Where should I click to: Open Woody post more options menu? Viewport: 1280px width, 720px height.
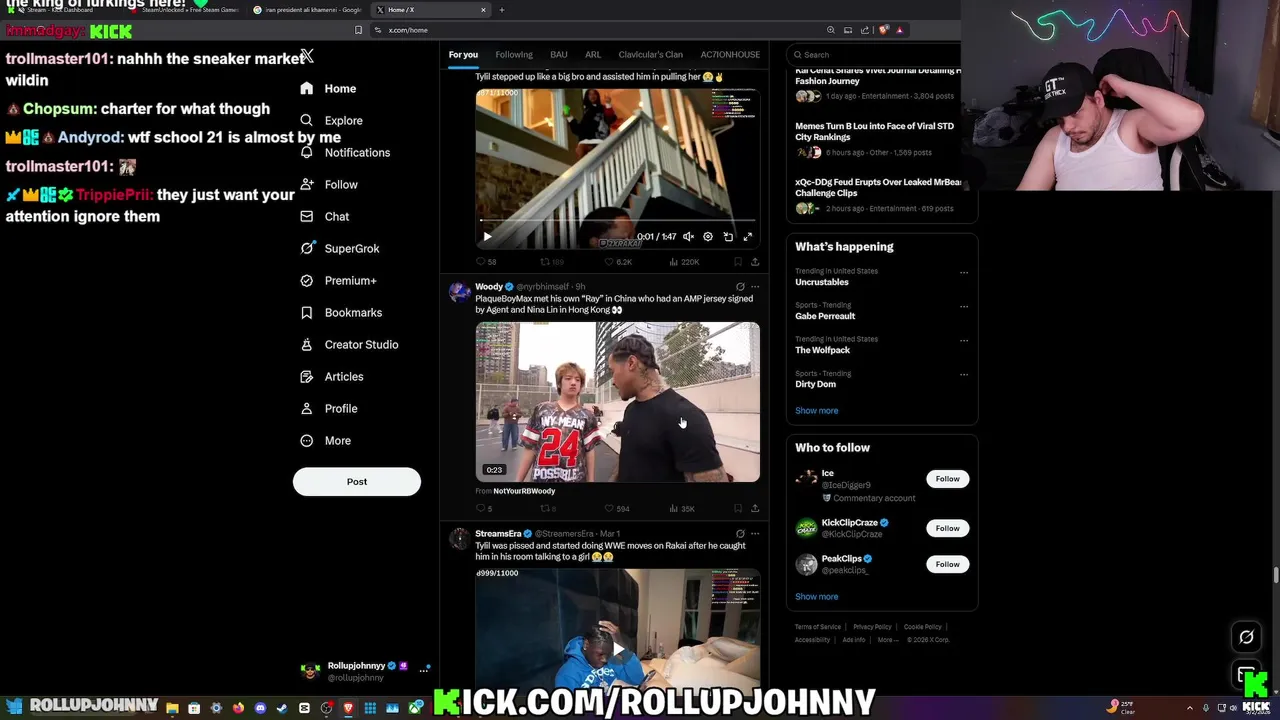click(755, 287)
